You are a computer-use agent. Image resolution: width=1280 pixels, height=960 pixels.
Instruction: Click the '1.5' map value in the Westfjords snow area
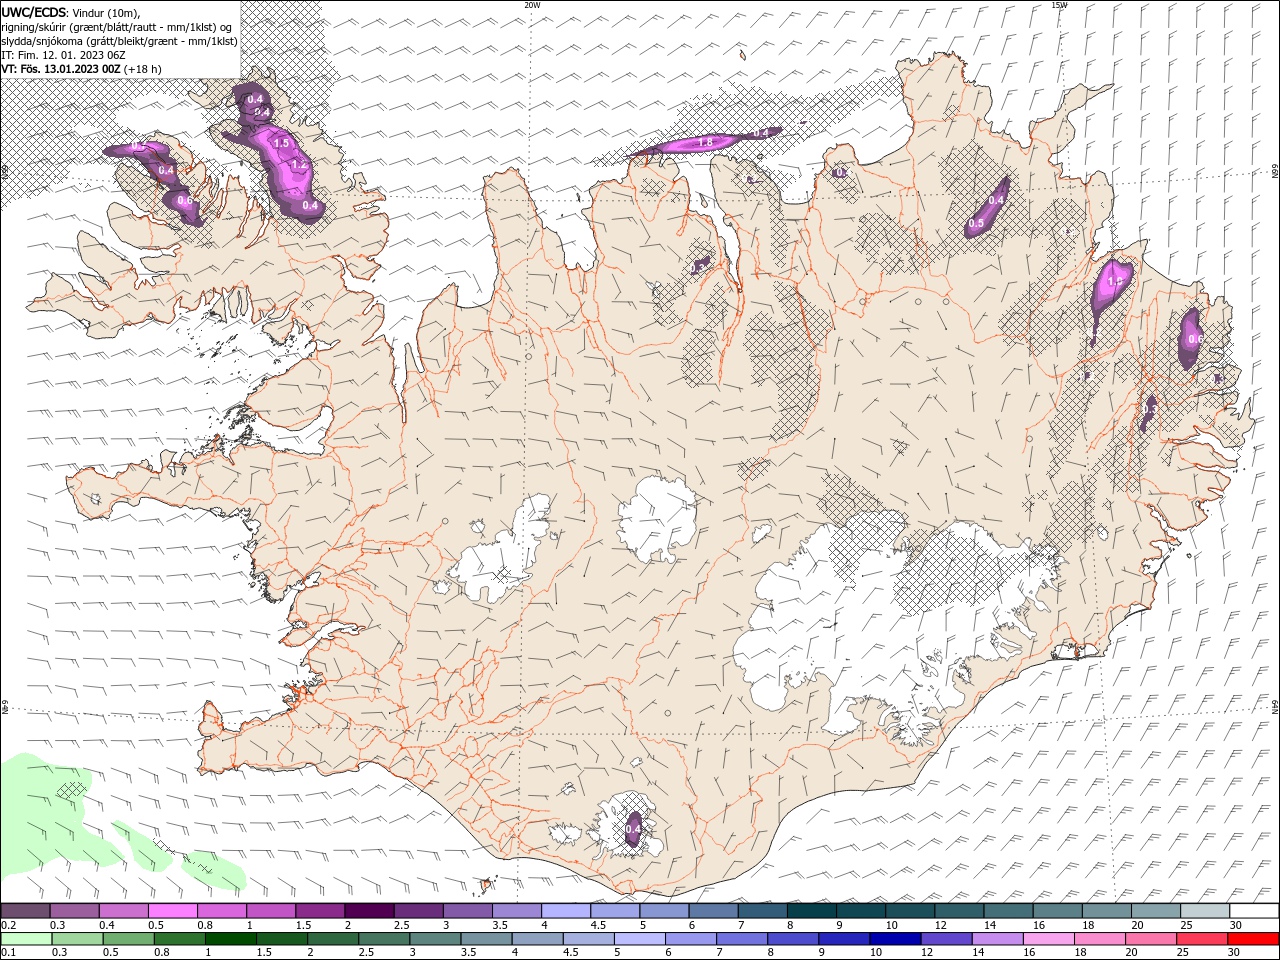[281, 144]
